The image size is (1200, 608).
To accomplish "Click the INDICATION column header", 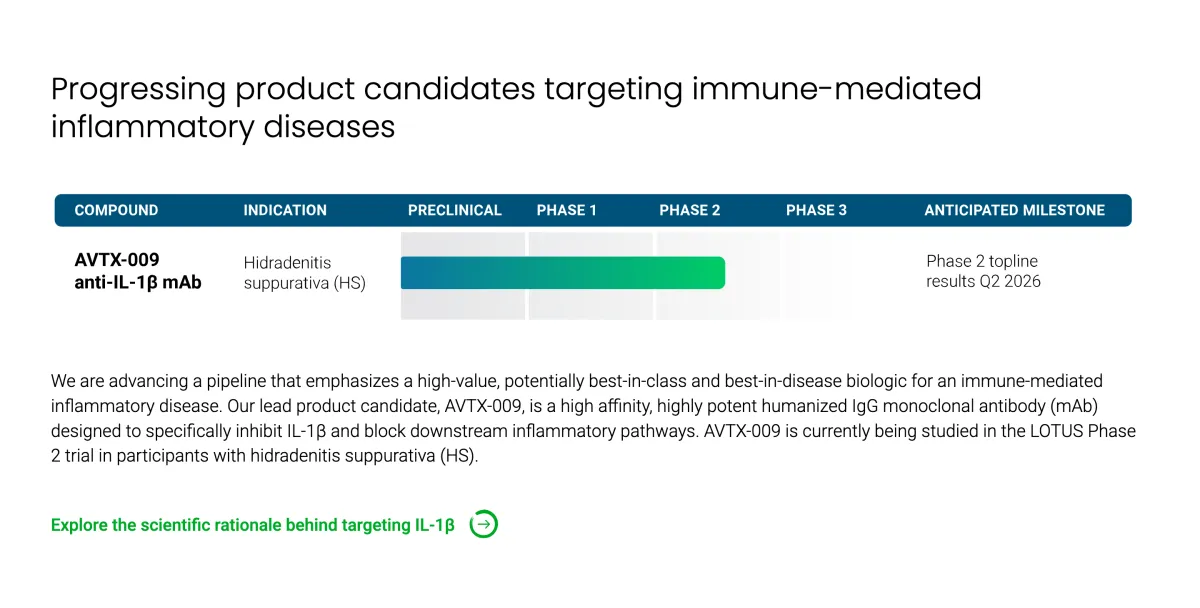I will coord(285,210).
